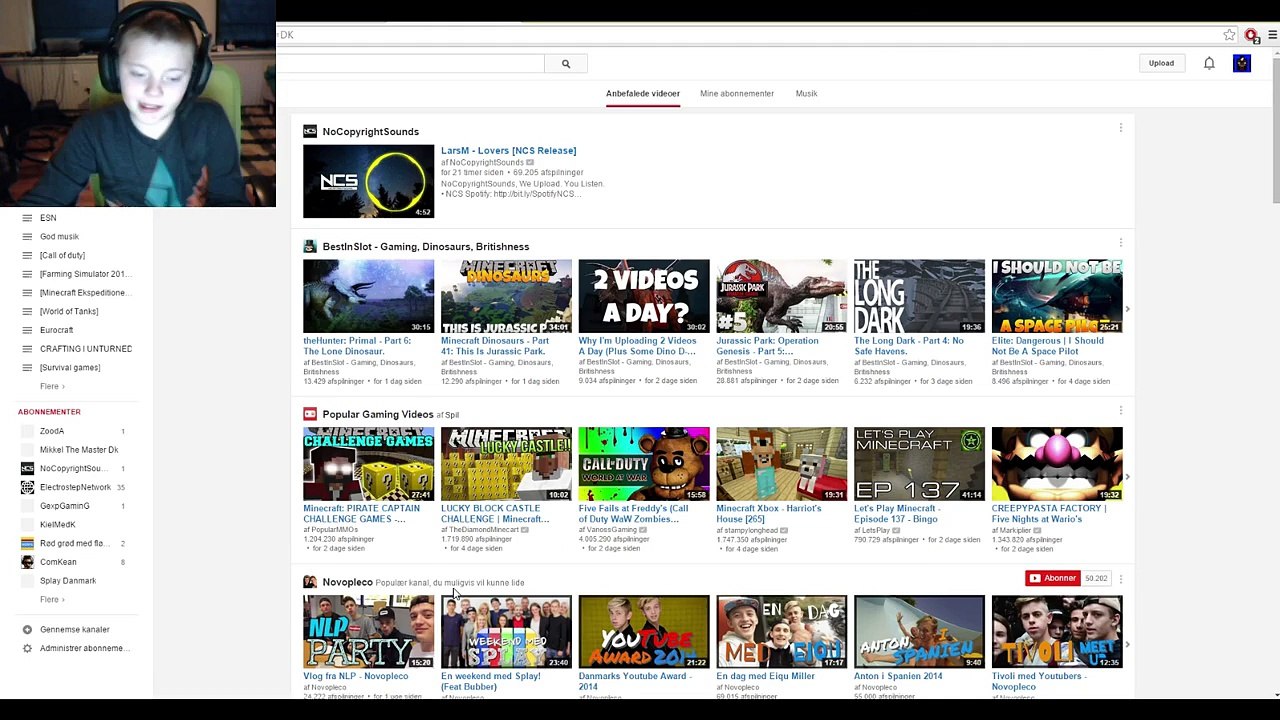Click playlist icon next to Eurocraft
The width and height of the screenshot is (1280, 720).
coord(27,330)
